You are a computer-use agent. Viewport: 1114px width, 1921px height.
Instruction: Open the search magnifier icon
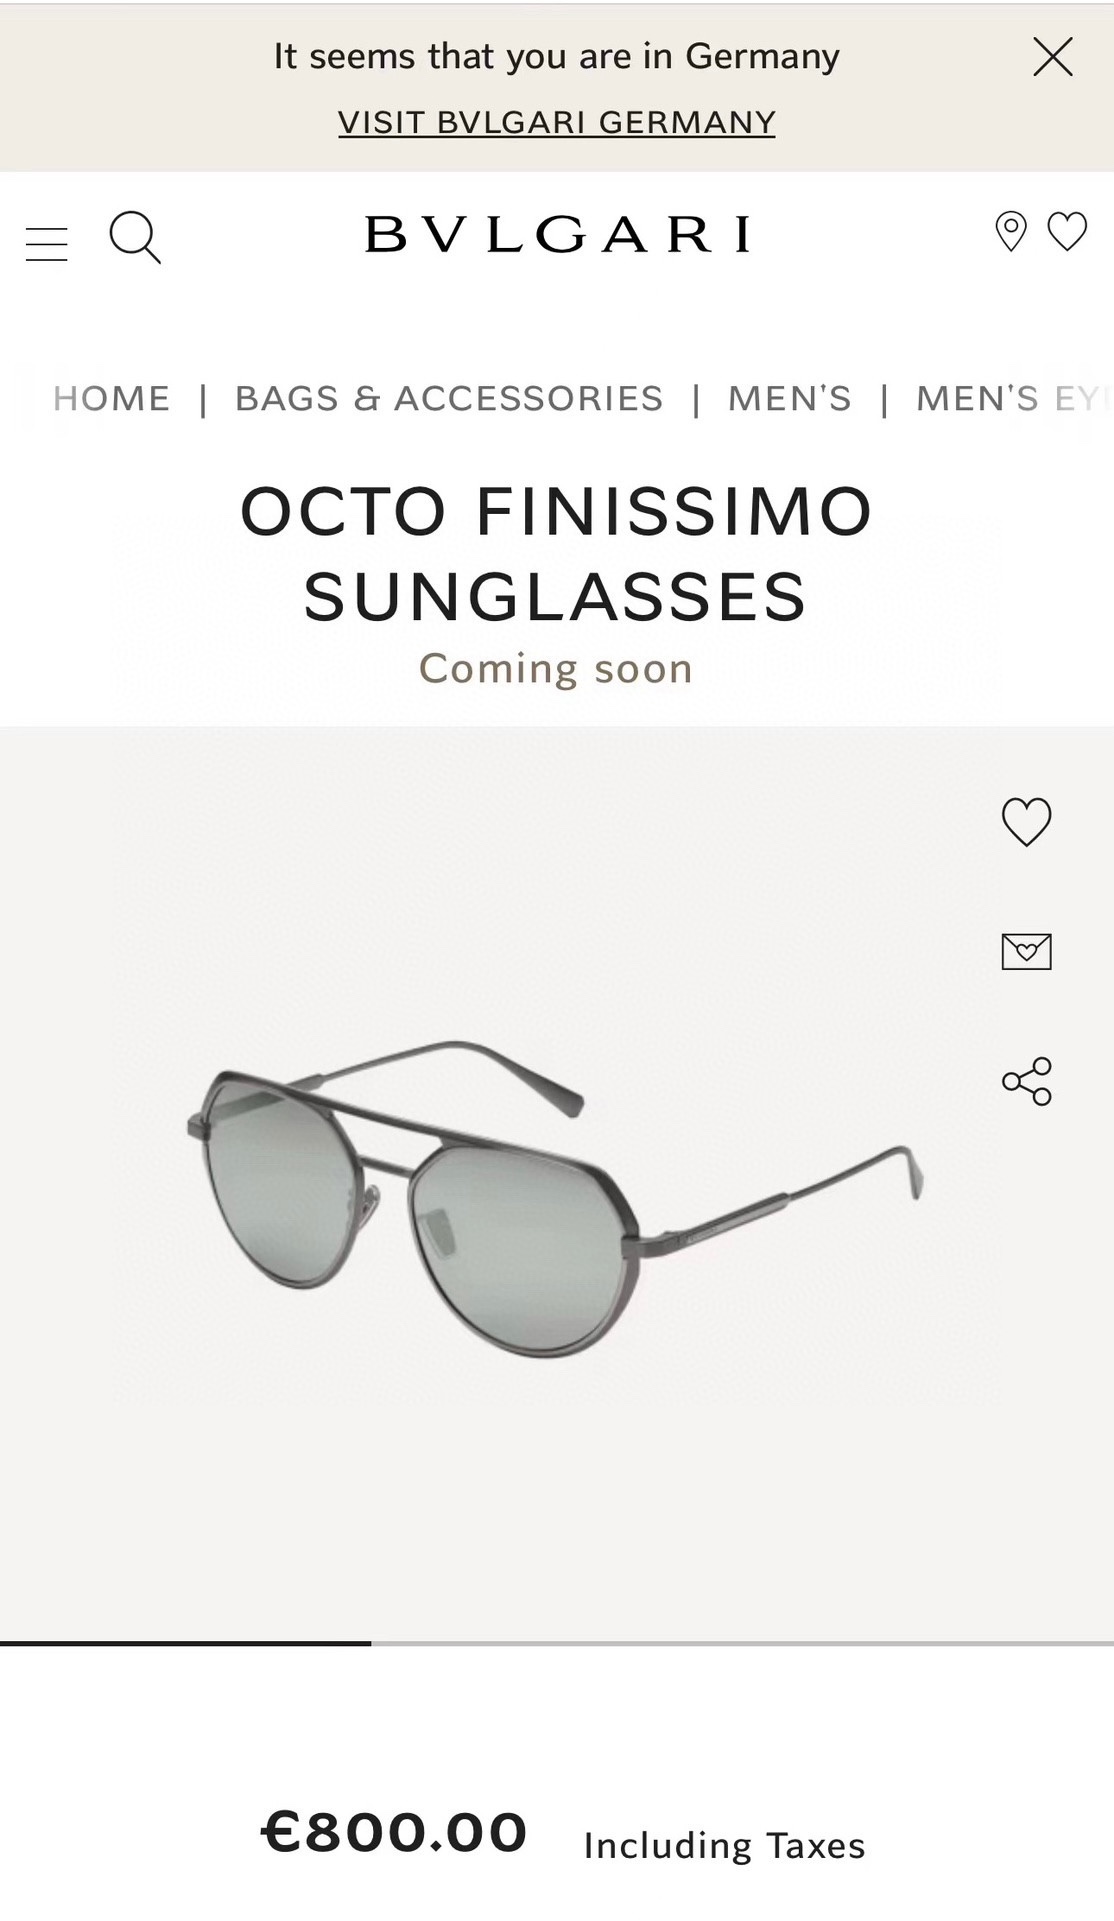tap(135, 237)
